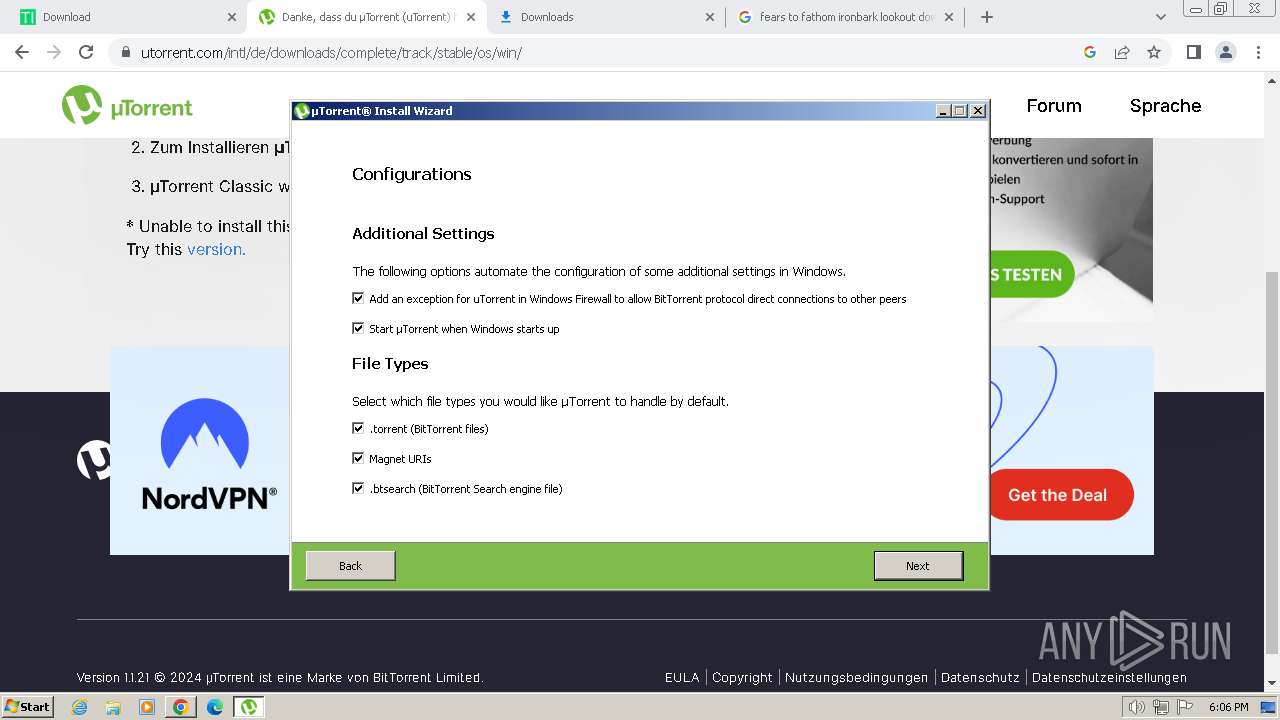Toggle the browser side panel
Viewport: 1280px width, 720px height.
1193,52
